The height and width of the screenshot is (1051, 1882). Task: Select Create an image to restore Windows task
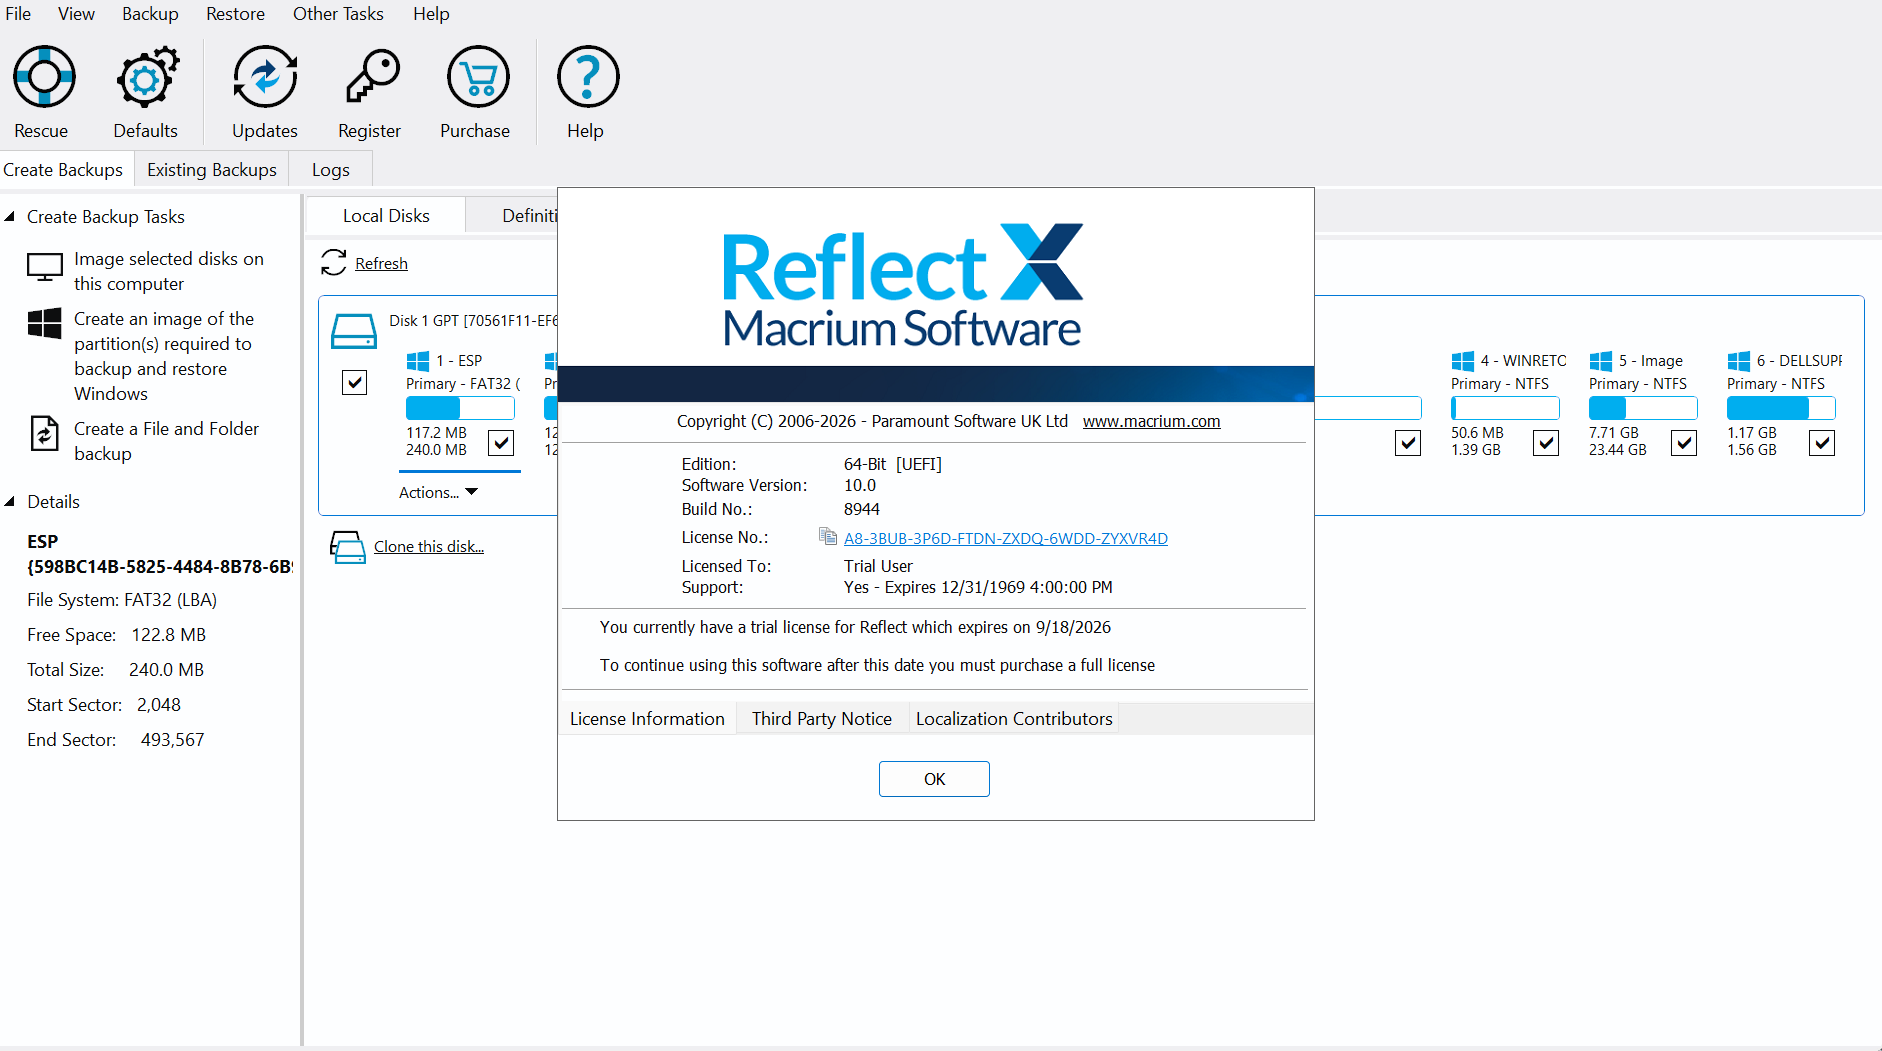point(164,356)
